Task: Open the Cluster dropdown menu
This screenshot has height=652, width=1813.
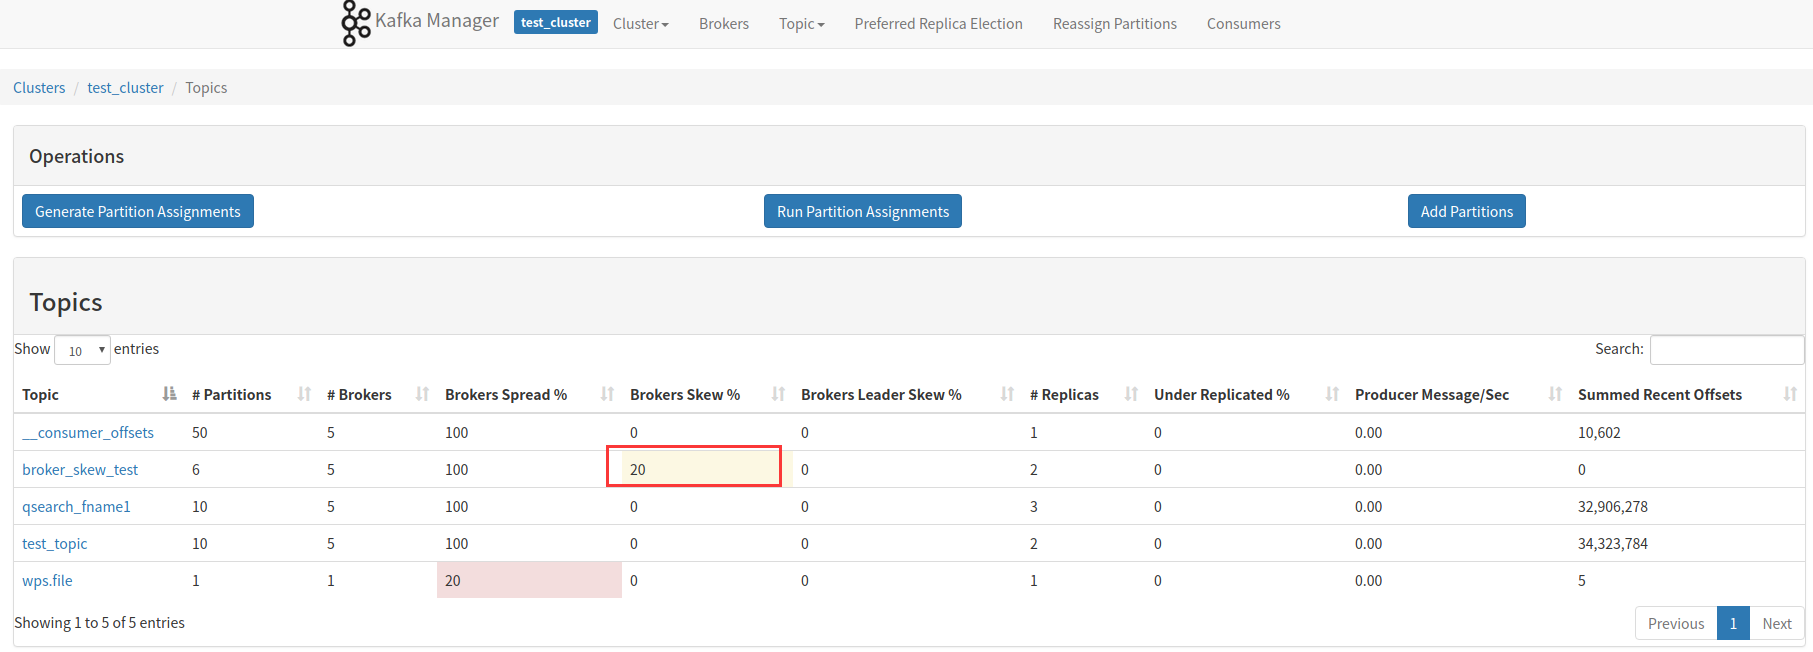Action: 641,23
